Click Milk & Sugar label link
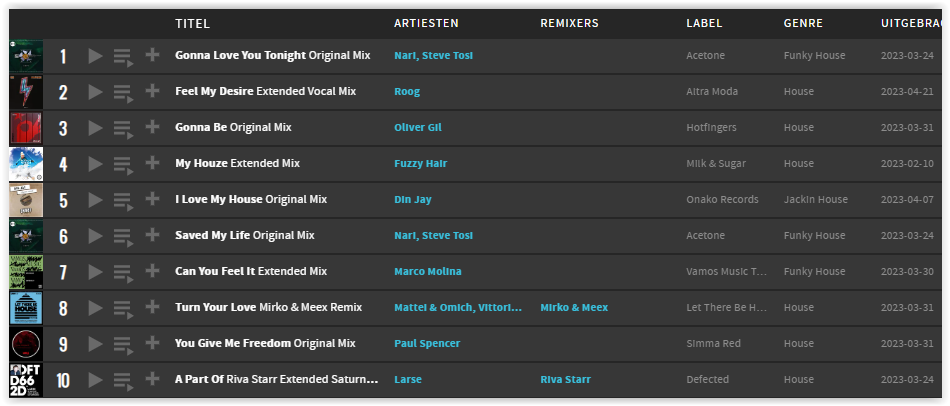 [x=716, y=164]
